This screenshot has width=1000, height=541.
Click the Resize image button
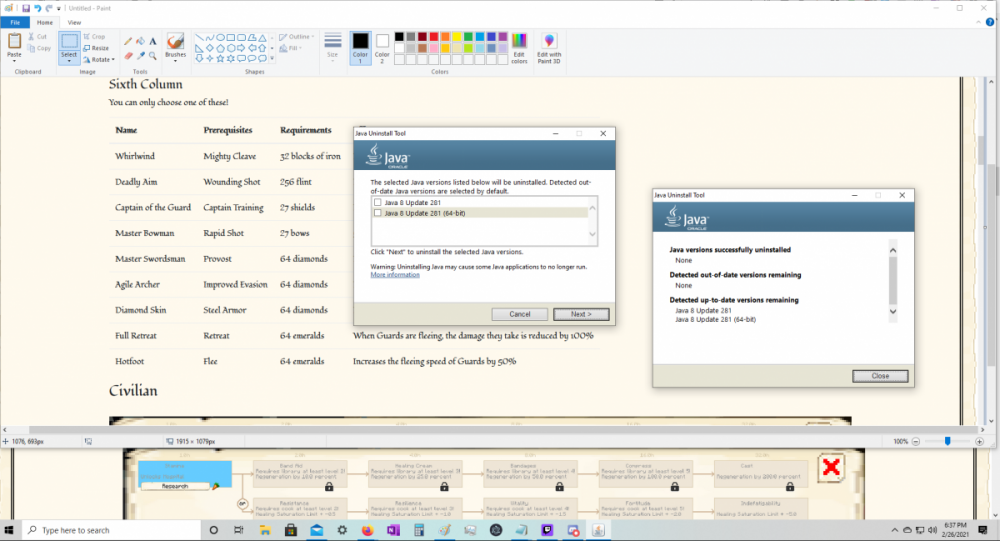(x=96, y=48)
